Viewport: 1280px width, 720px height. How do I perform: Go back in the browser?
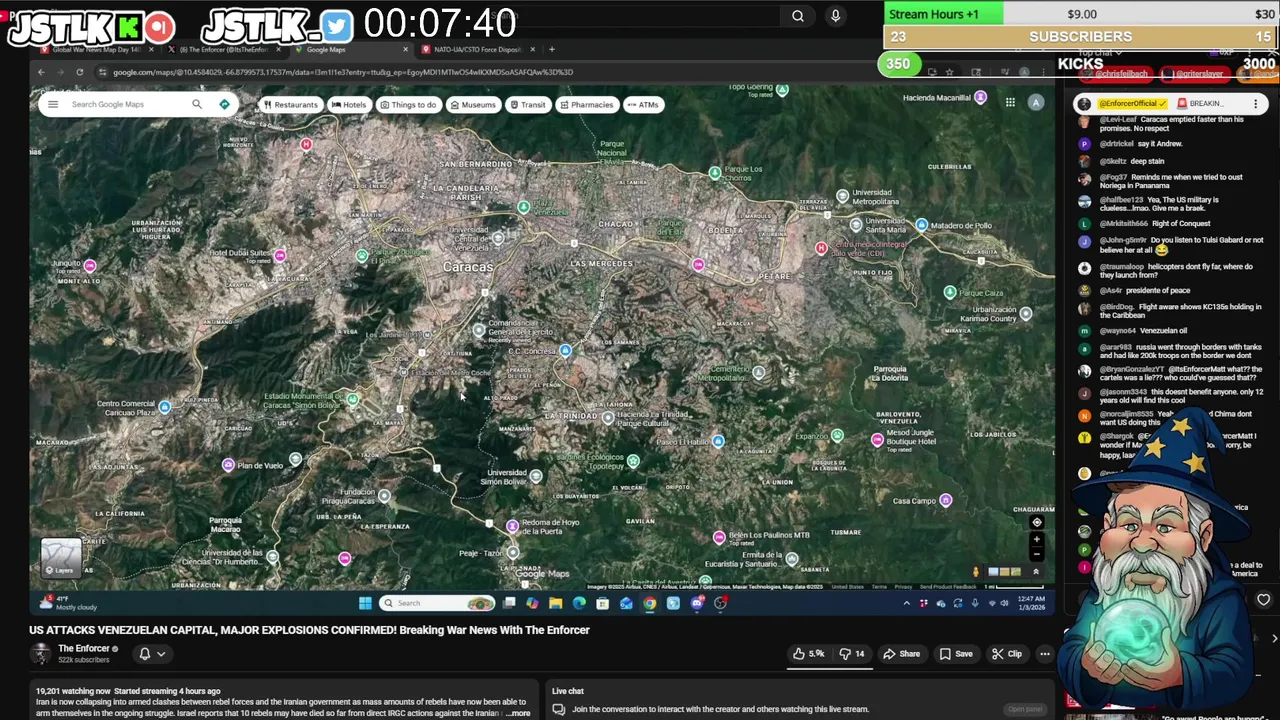pos(41,72)
